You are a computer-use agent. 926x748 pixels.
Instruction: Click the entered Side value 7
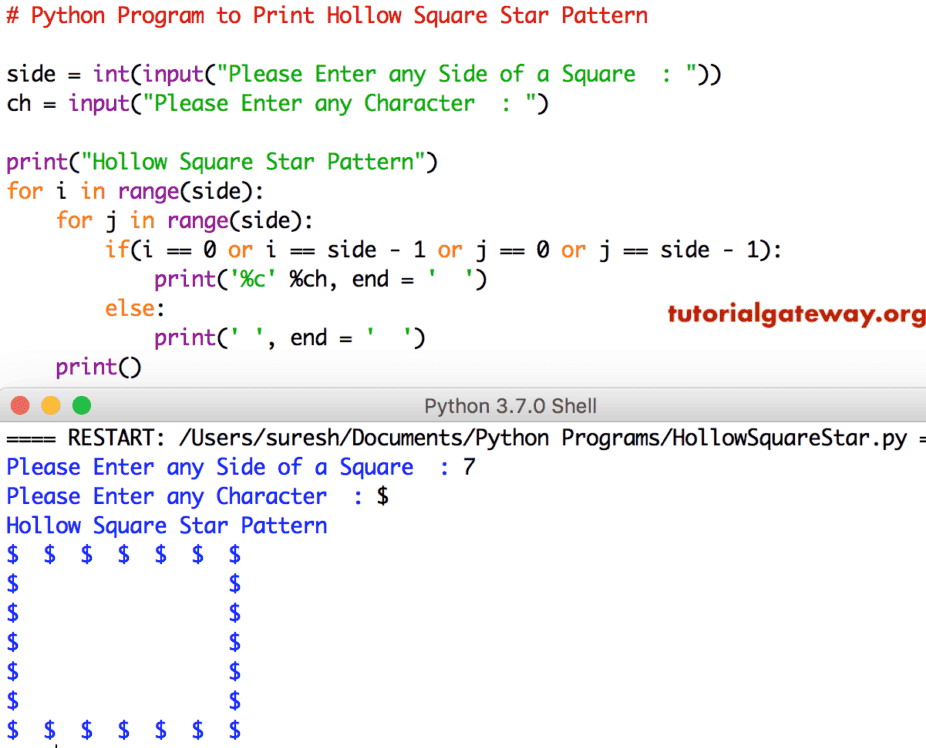(x=468, y=467)
